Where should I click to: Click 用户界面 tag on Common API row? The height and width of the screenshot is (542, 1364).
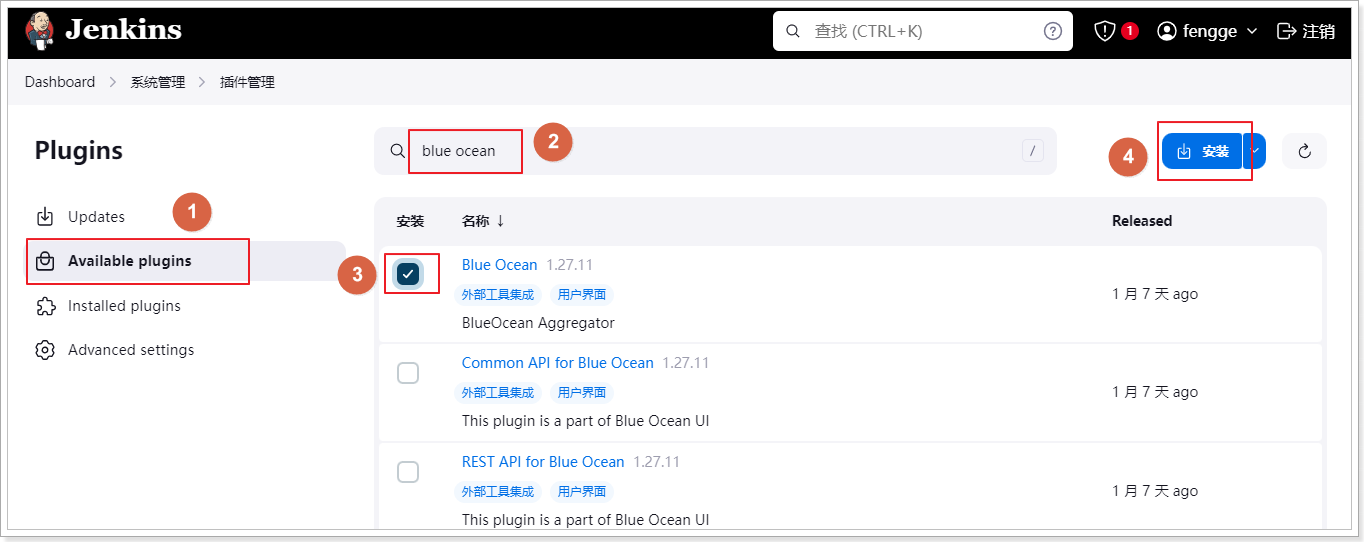[582, 392]
